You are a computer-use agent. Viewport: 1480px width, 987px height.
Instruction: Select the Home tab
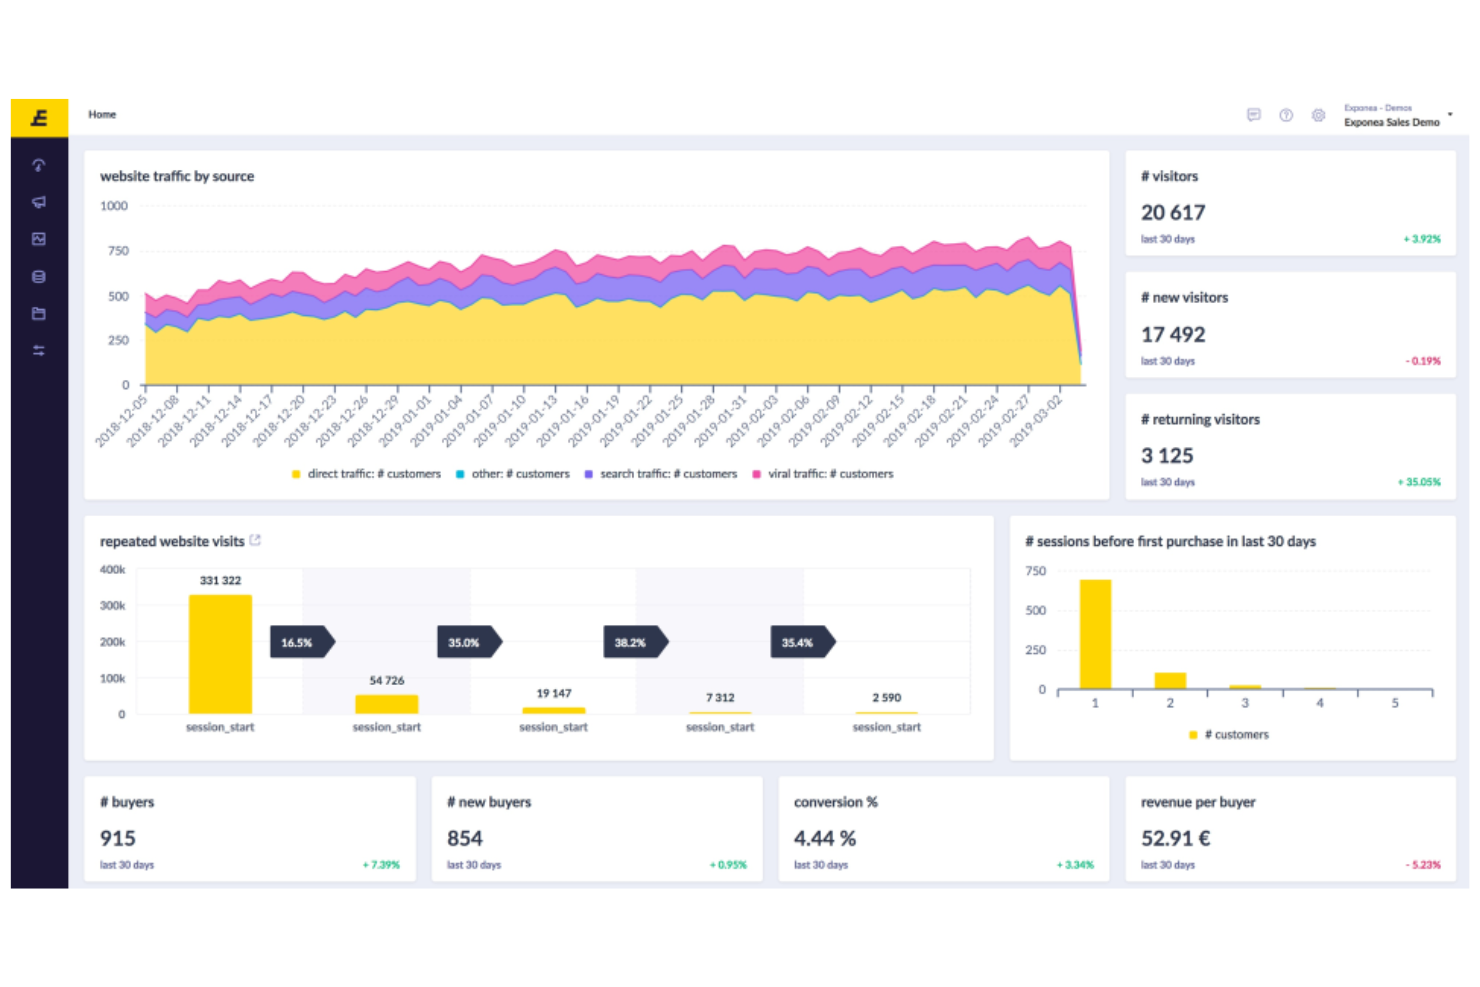pos(102,114)
